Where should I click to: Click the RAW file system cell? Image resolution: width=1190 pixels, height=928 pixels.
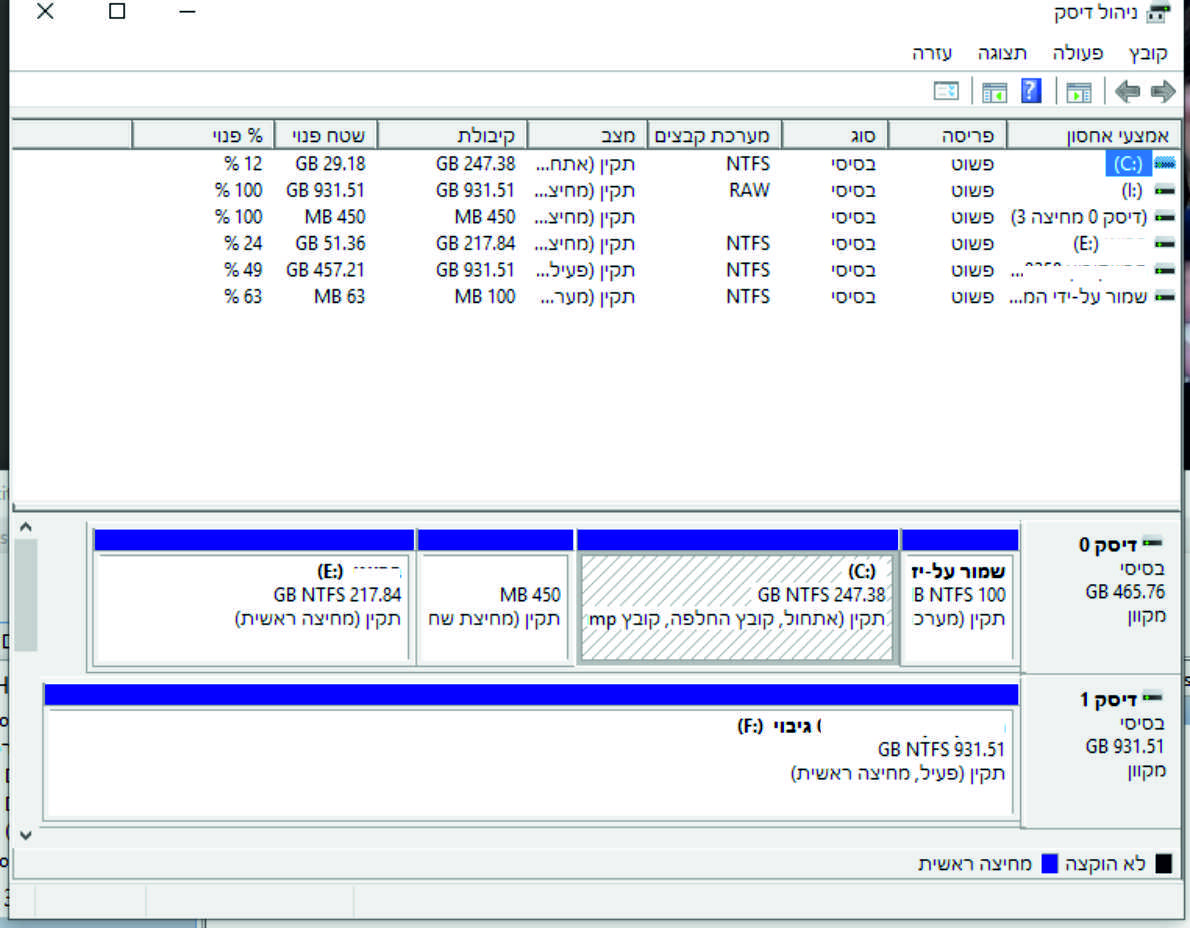(749, 190)
